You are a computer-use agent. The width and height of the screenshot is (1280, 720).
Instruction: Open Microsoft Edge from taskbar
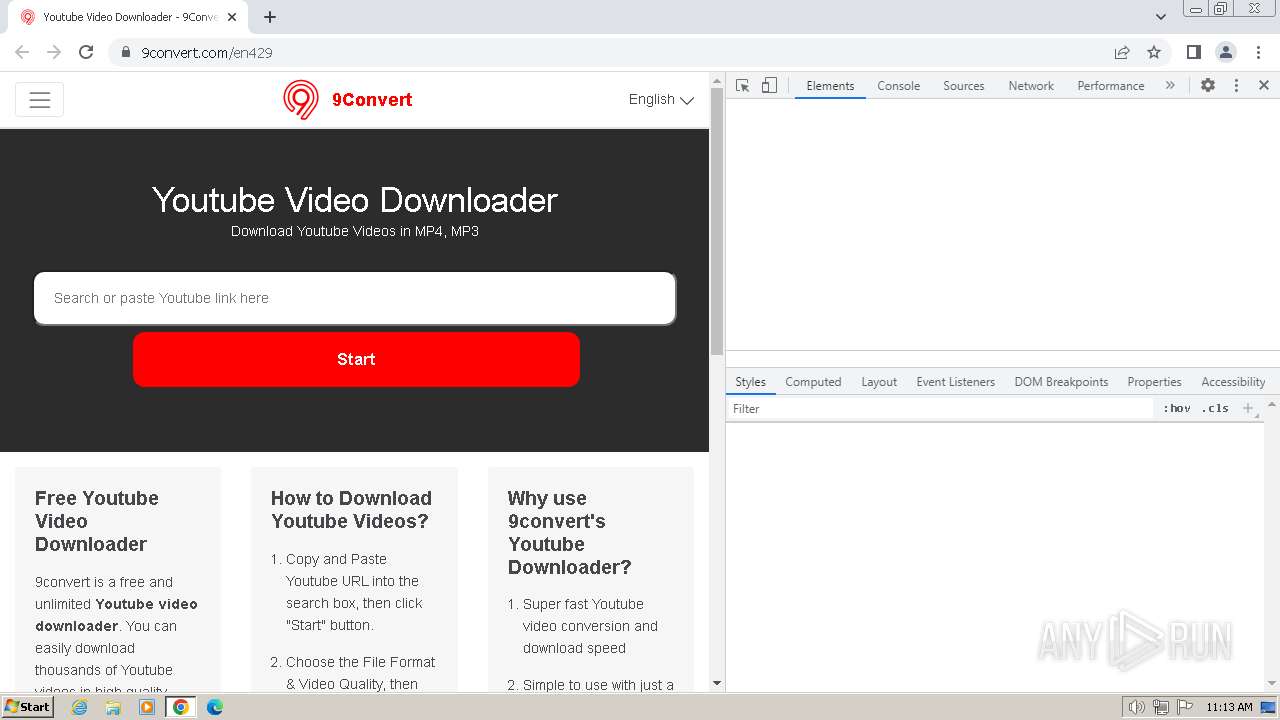(x=215, y=707)
